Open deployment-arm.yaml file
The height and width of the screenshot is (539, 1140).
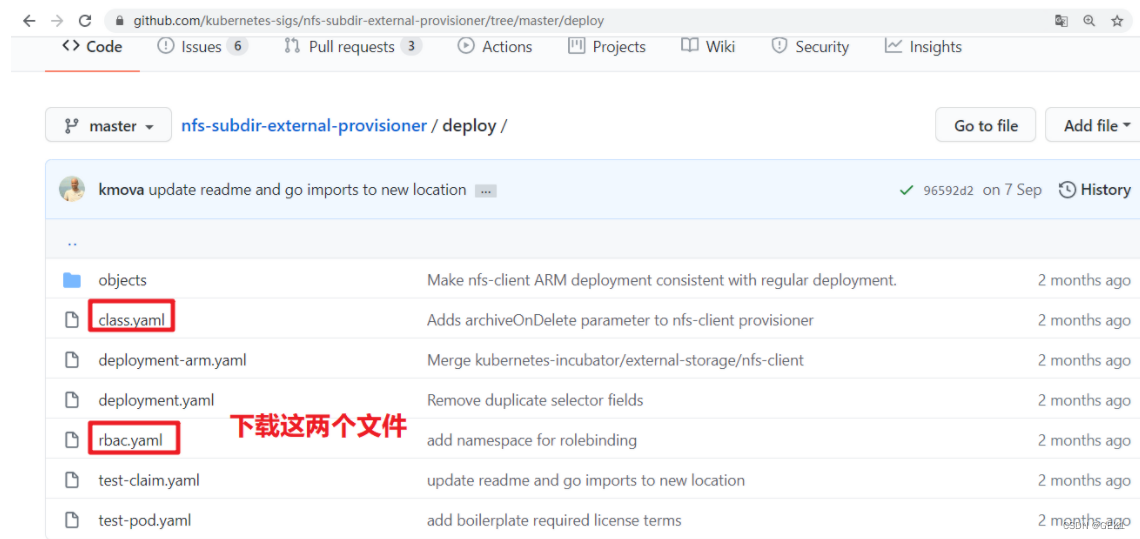pos(172,360)
